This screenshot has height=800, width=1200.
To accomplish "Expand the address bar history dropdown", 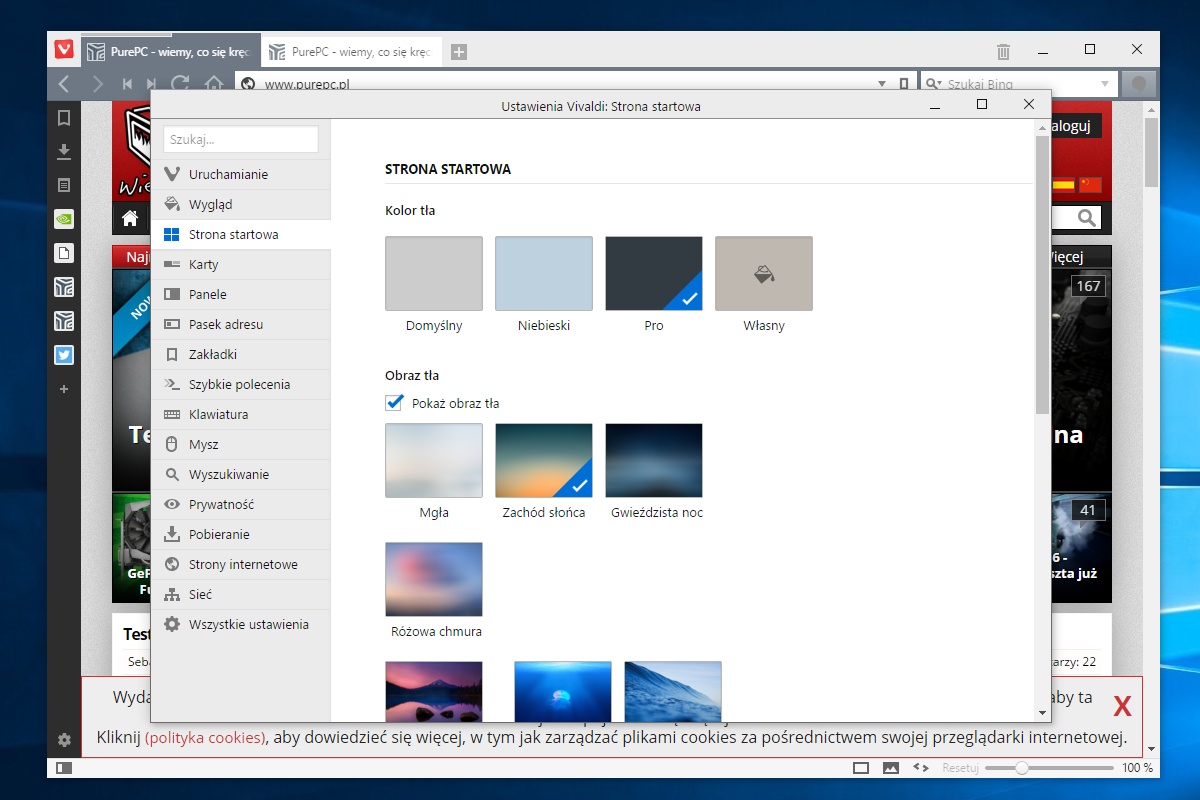I will [x=881, y=84].
